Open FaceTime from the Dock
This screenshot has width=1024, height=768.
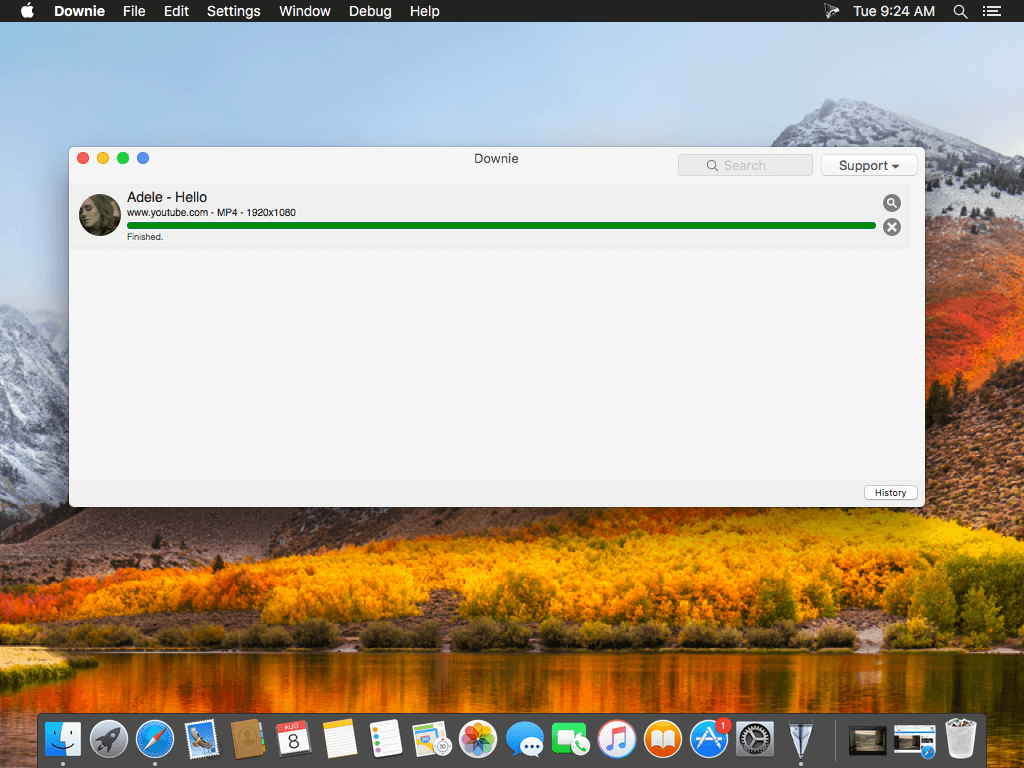tap(570, 739)
